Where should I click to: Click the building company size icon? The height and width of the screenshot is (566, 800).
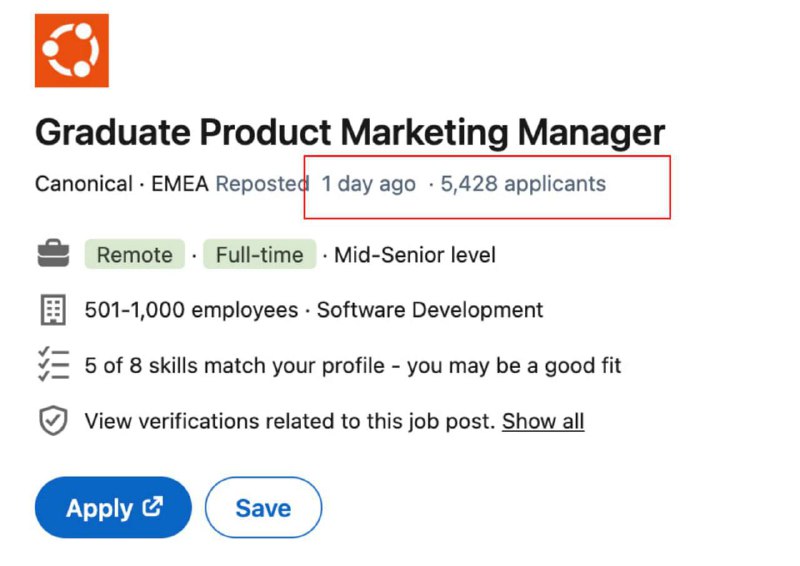[53, 310]
